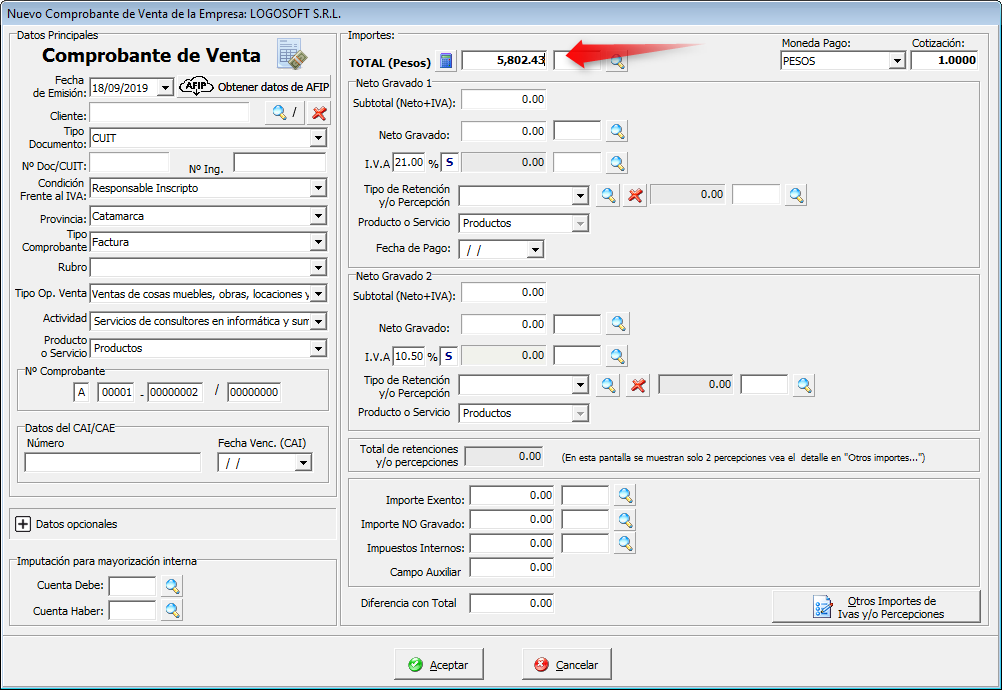
Task: Click the red X to clear Cliente
Action: pos(319,113)
